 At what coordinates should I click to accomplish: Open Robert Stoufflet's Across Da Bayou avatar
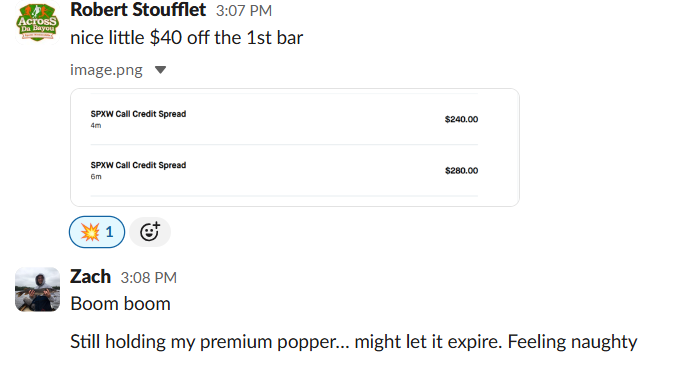[x=37, y=22]
